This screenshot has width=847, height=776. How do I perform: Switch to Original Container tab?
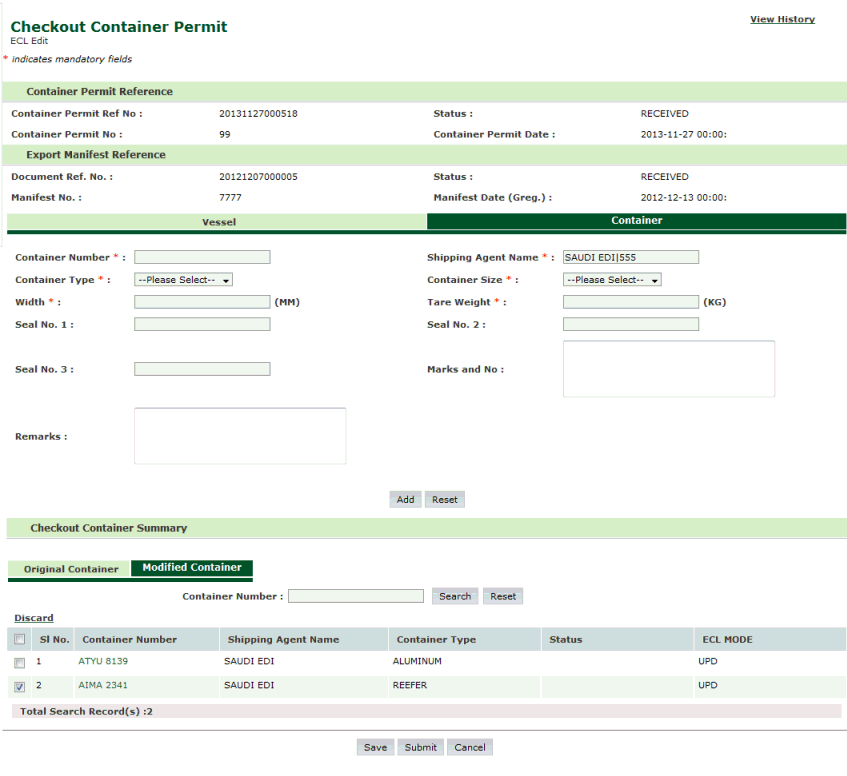tap(71, 569)
